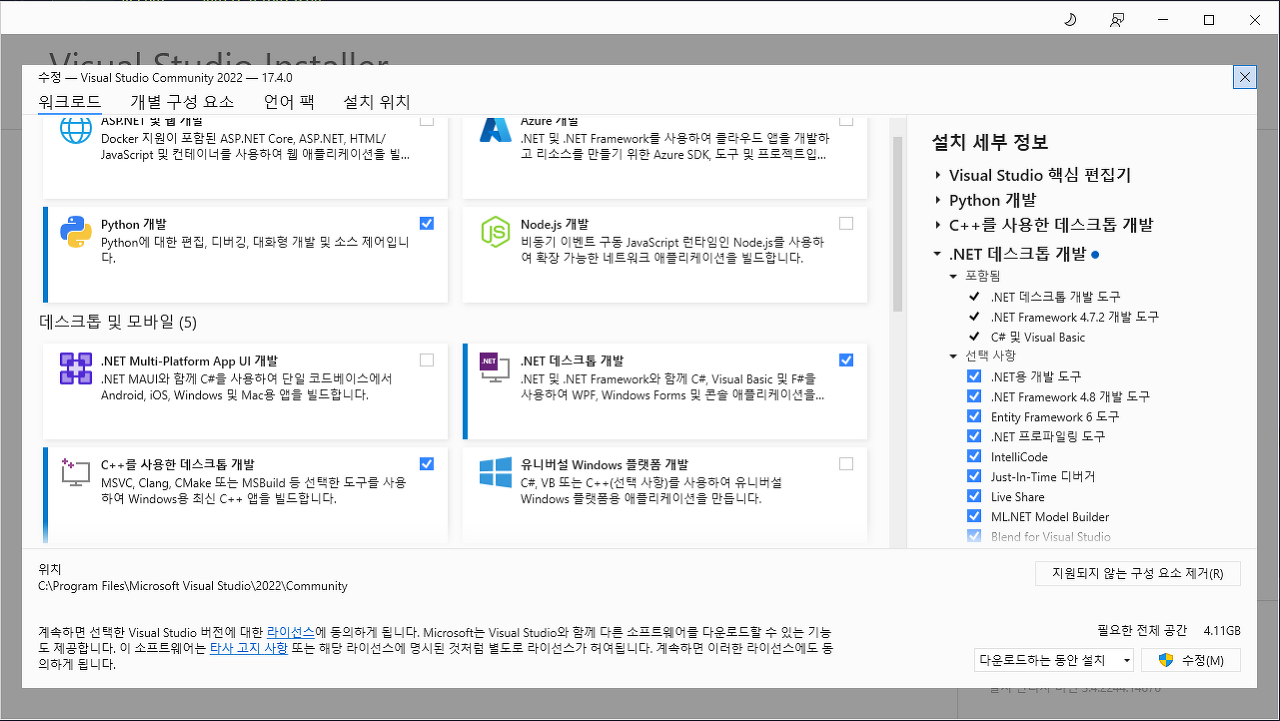
Task: Uncheck the .NET 프로파일링 도구 option
Action: pos(974,436)
